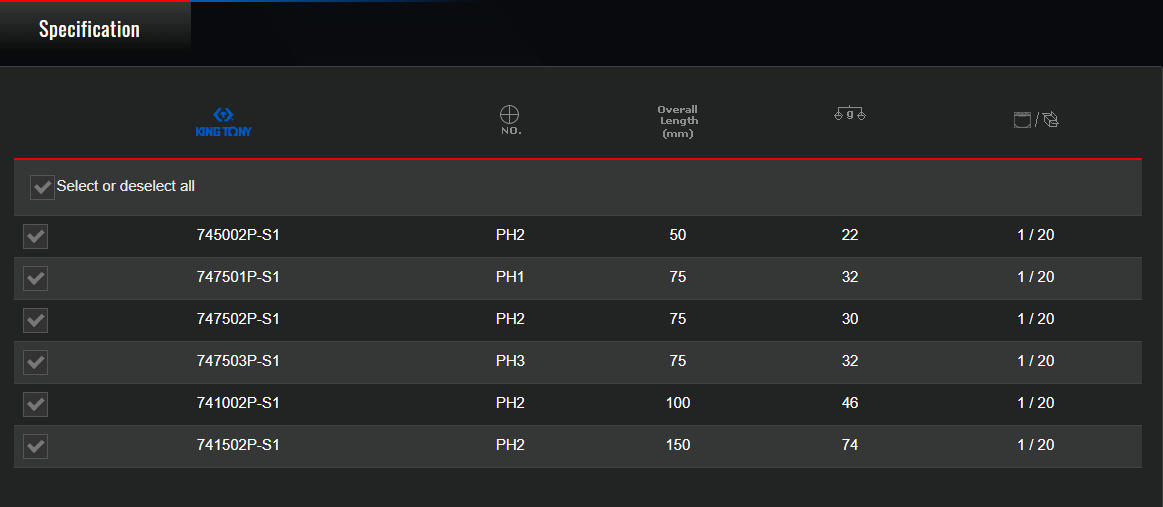This screenshot has height=507, width=1163.
Task: Uncheck the checkbox for 745002P-S1
Action: click(x=36, y=237)
